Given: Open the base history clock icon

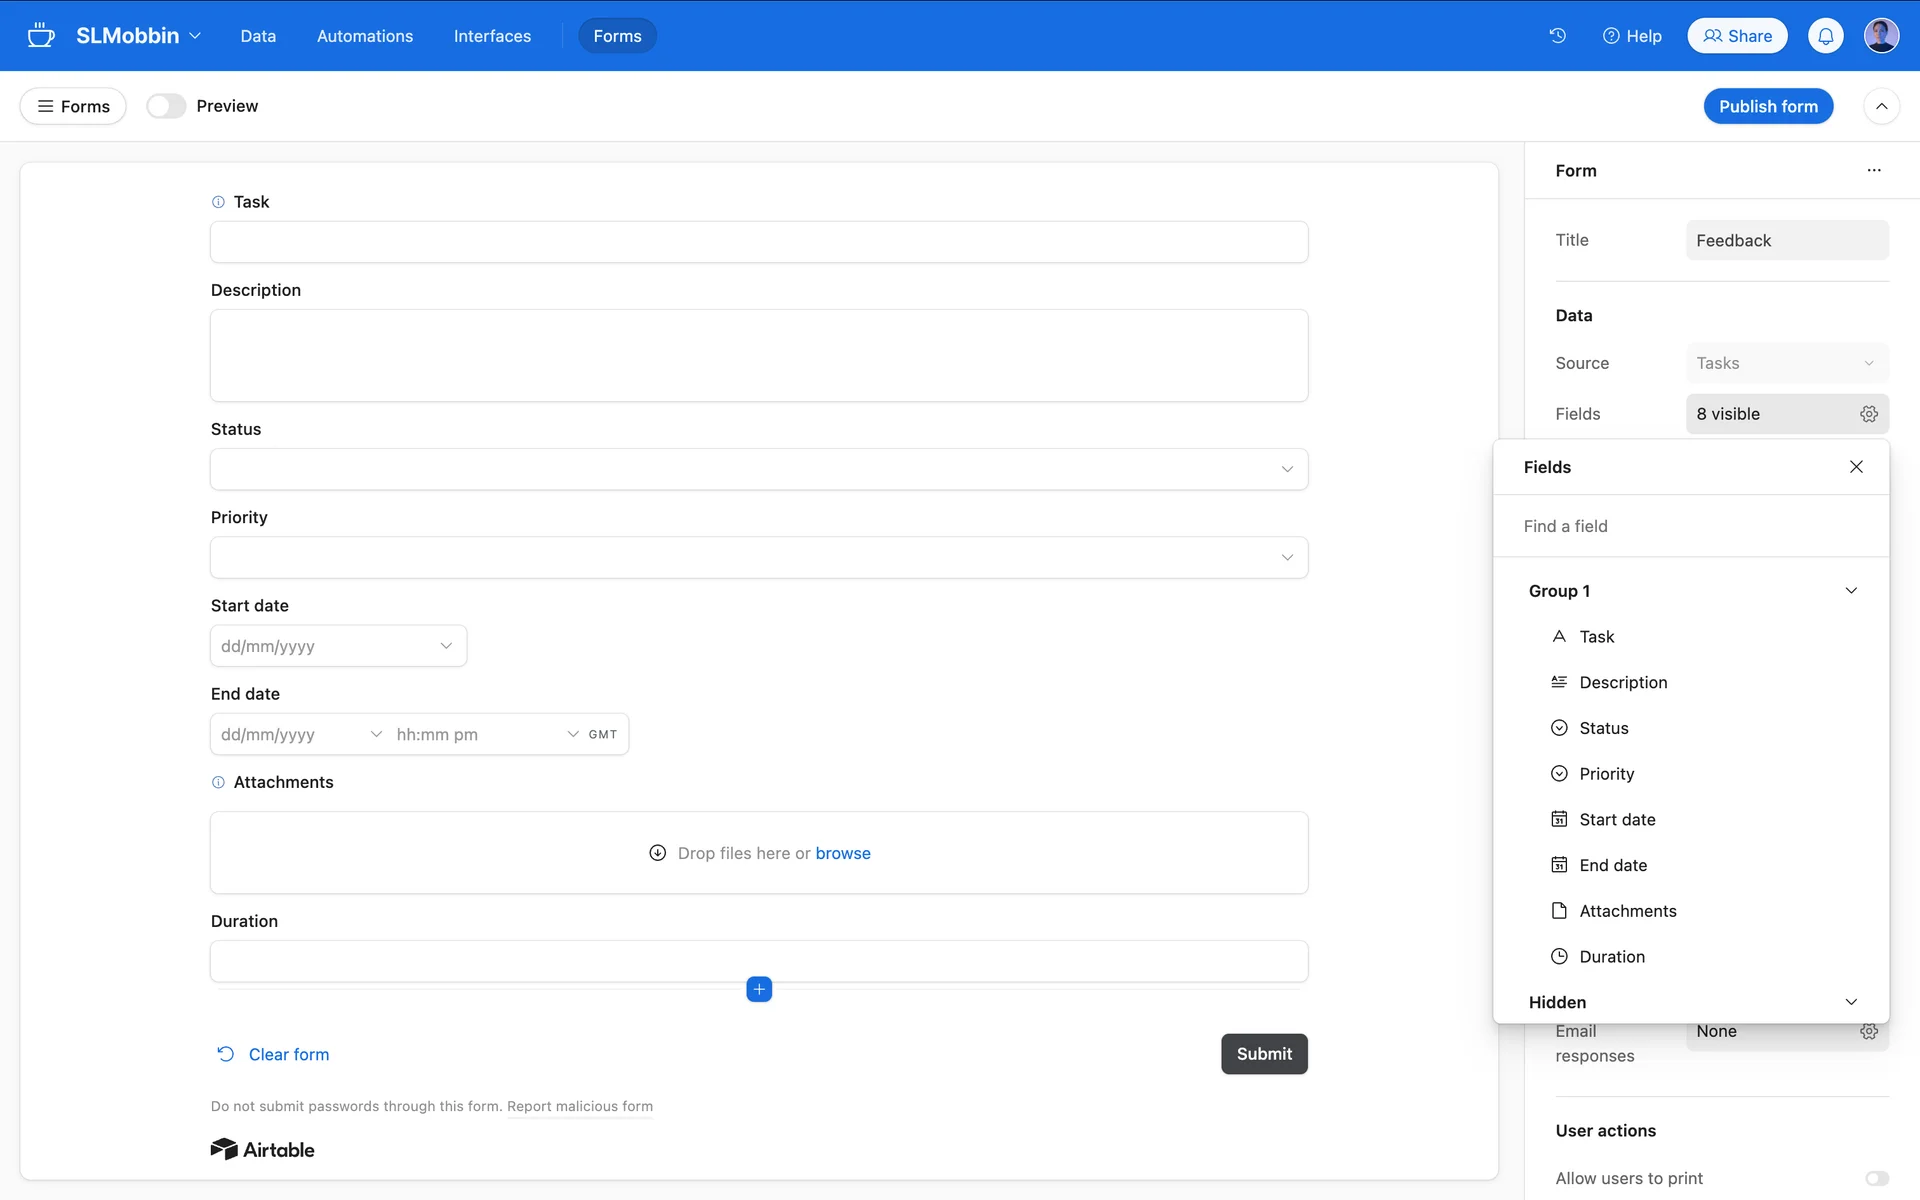Looking at the screenshot, I should 1557,36.
